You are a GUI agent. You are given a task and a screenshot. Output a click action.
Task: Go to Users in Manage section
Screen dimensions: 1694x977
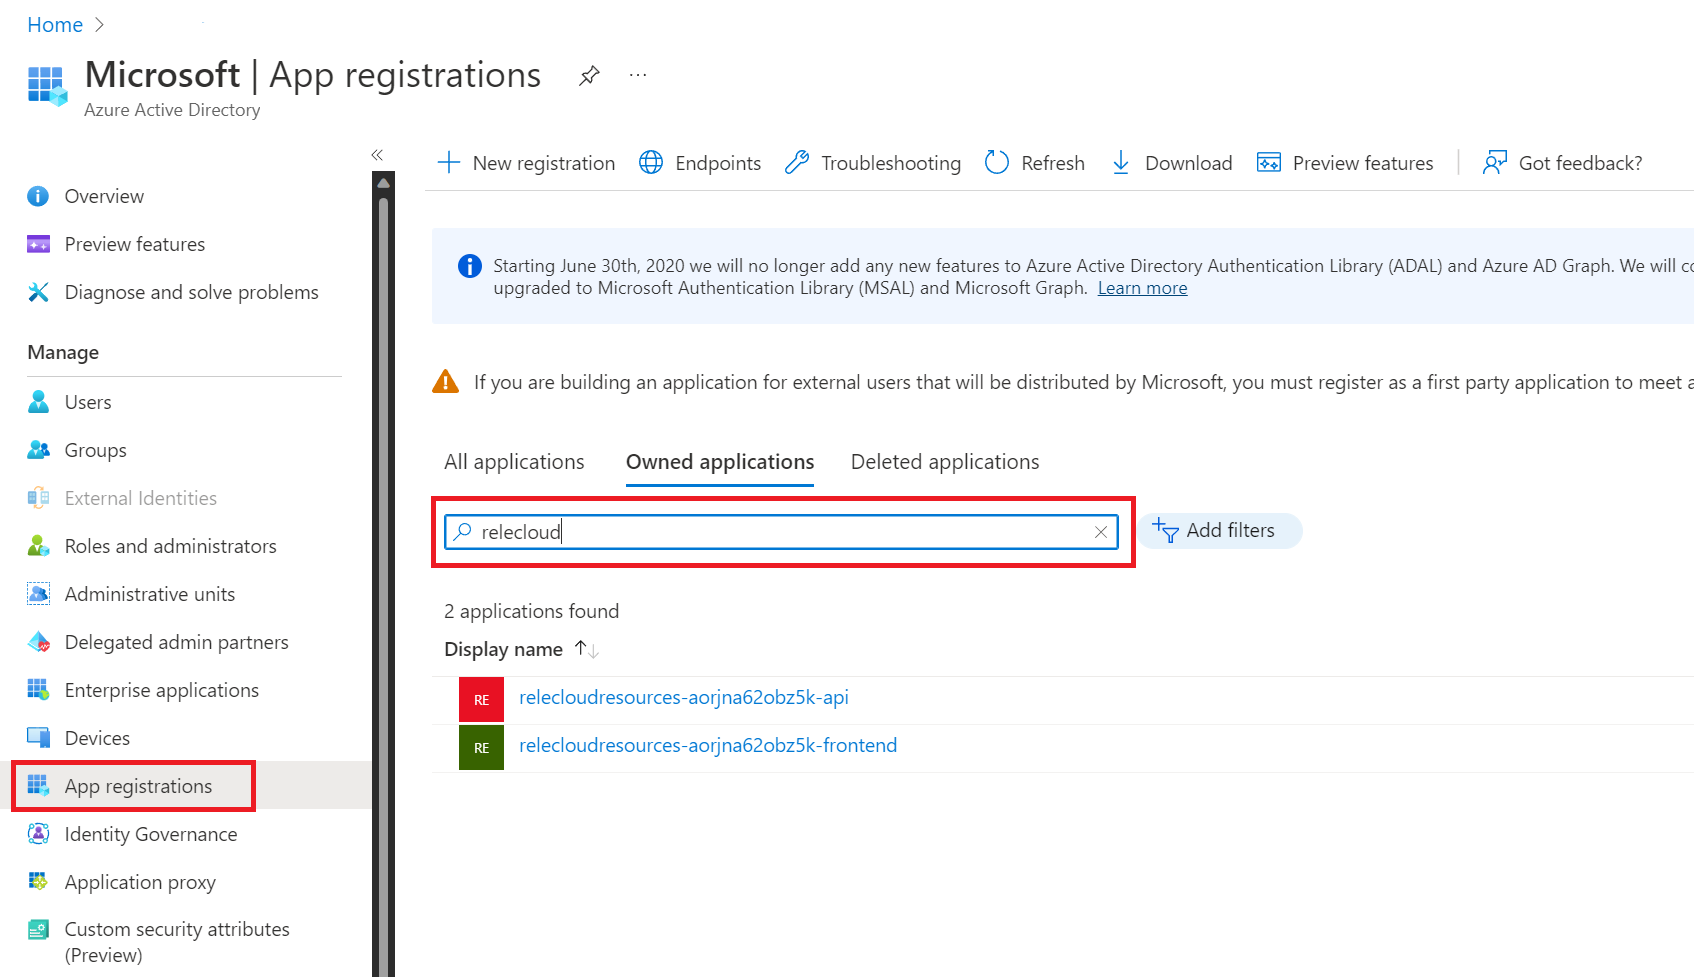(88, 402)
